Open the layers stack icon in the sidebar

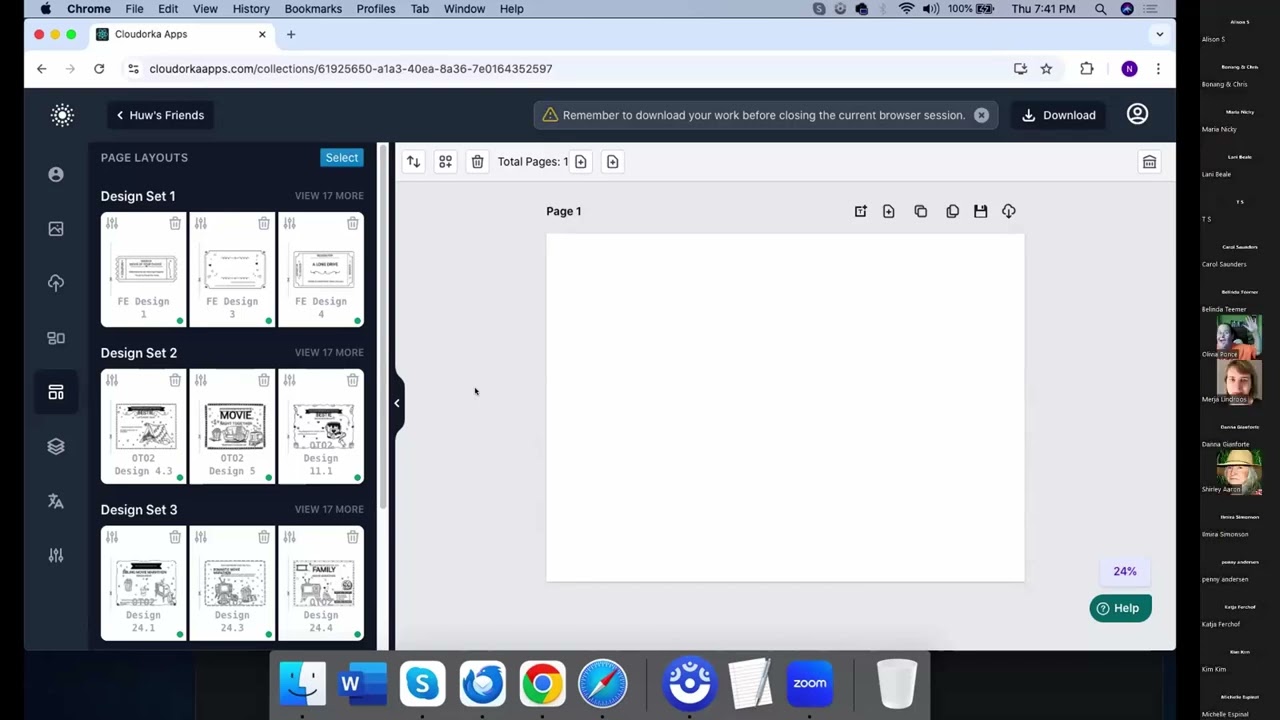point(56,447)
